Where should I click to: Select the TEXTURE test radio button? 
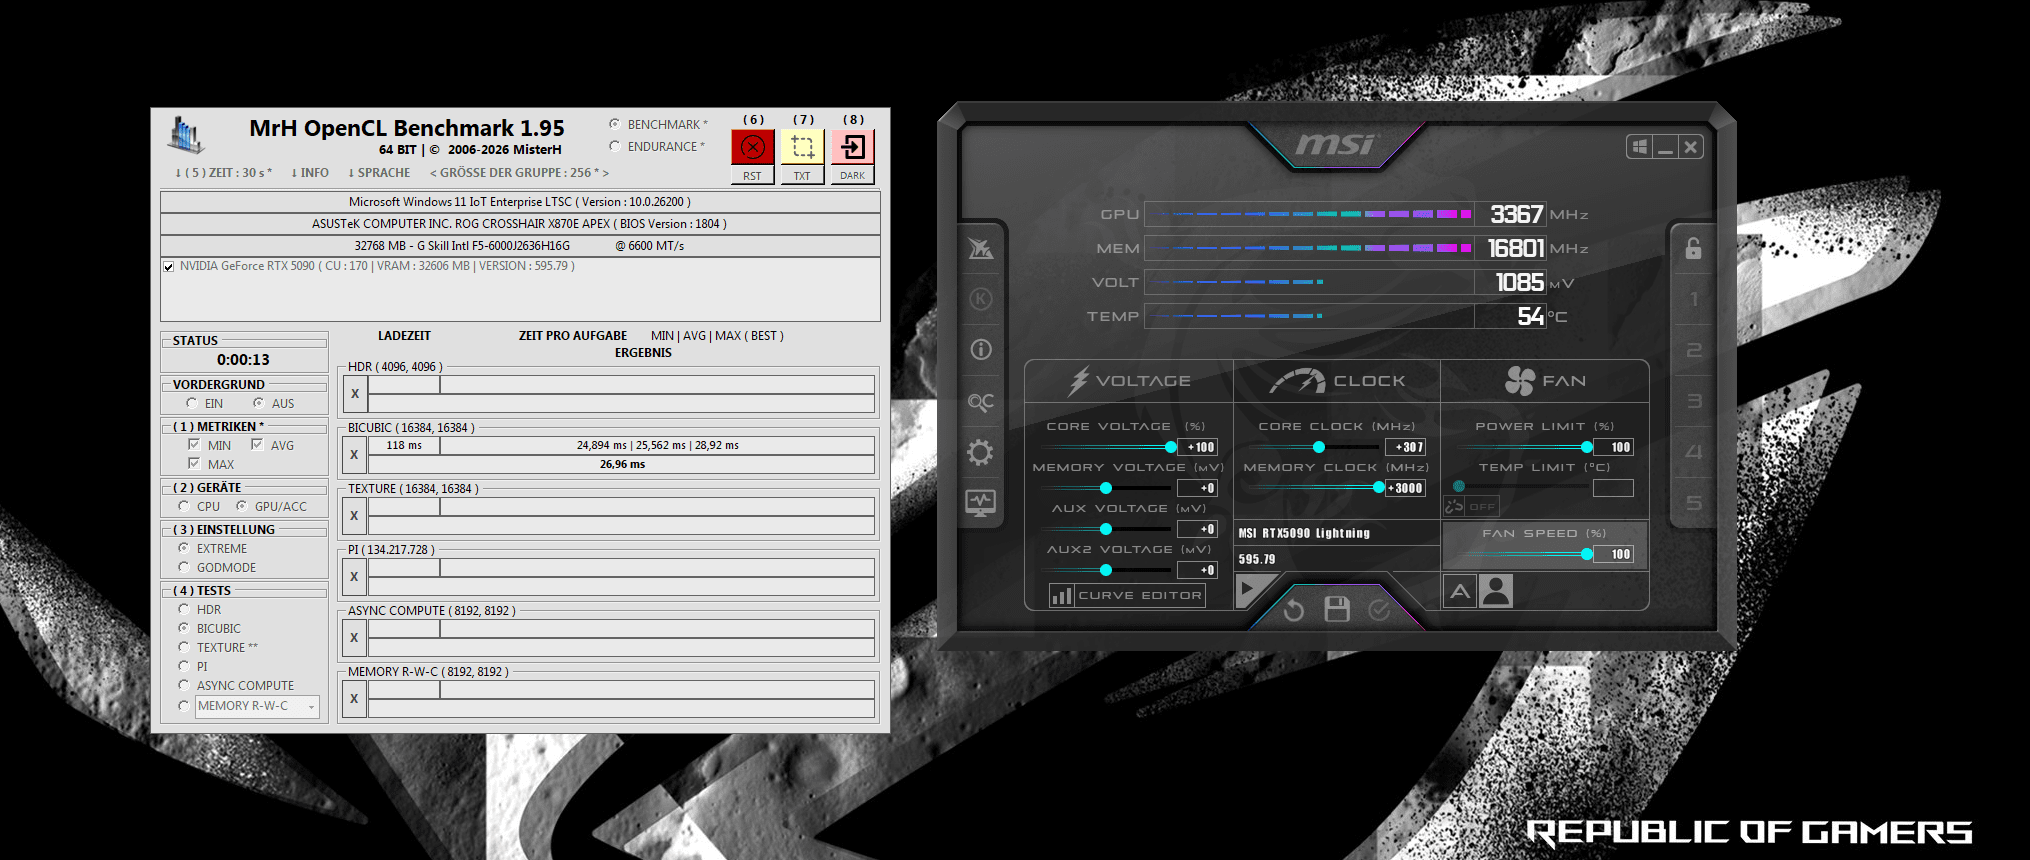tap(184, 647)
